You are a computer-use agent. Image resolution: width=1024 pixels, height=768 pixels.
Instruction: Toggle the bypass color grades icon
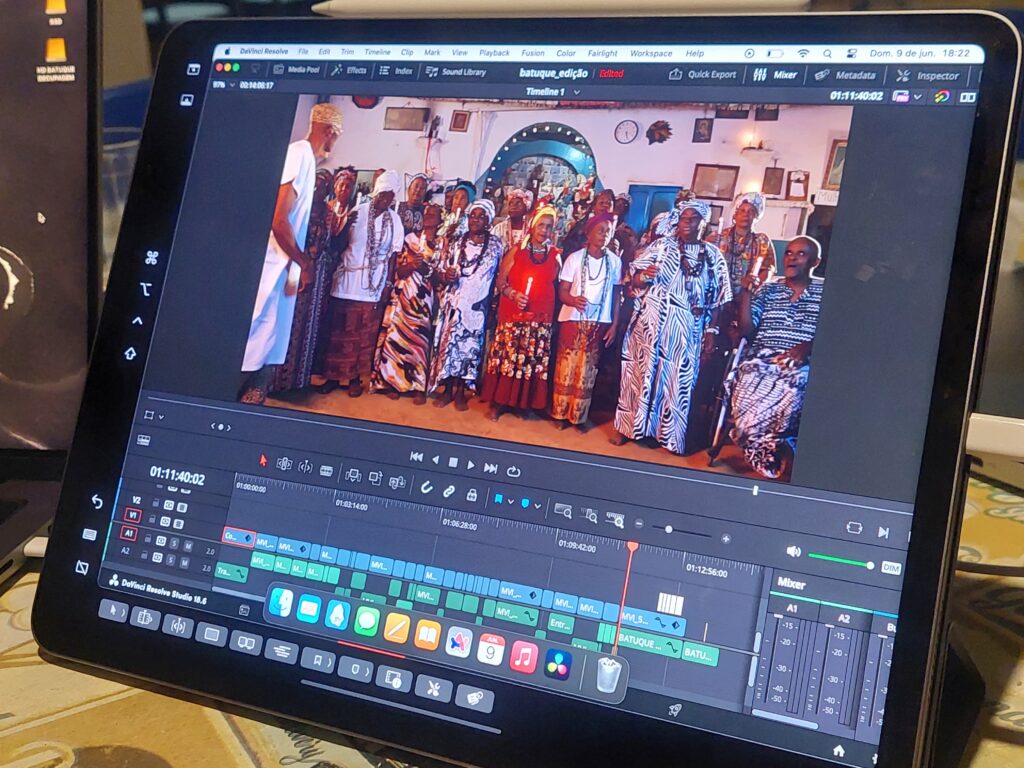(x=942, y=97)
